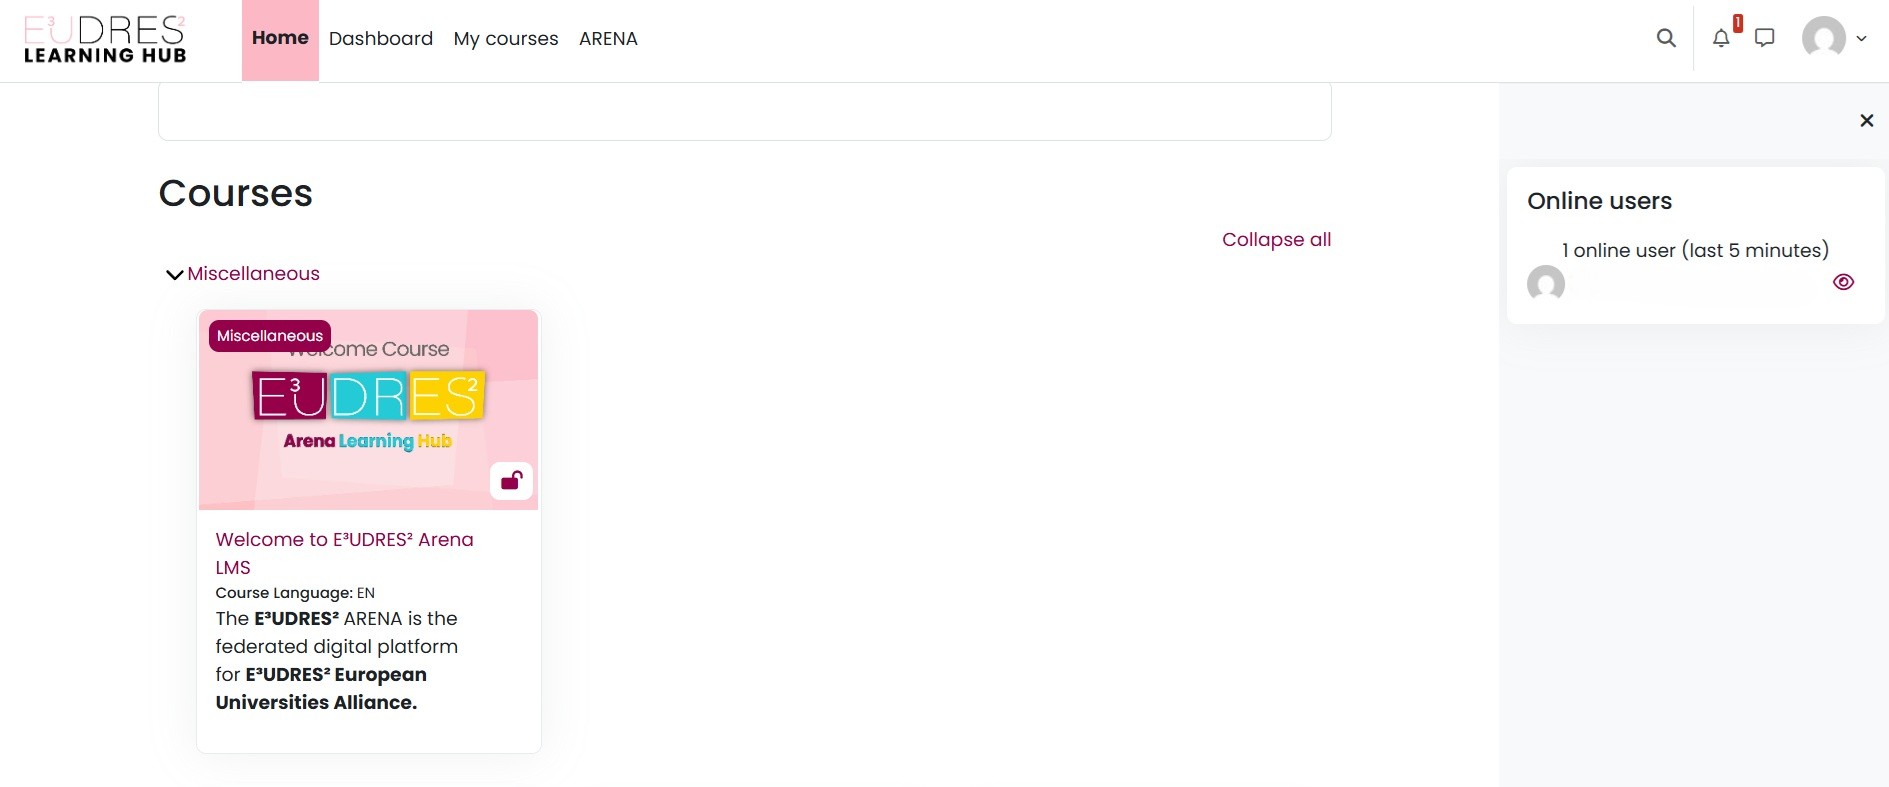The width and height of the screenshot is (1889, 787).
Task: Toggle online visibility with the eye icon
Action: 1843,282
